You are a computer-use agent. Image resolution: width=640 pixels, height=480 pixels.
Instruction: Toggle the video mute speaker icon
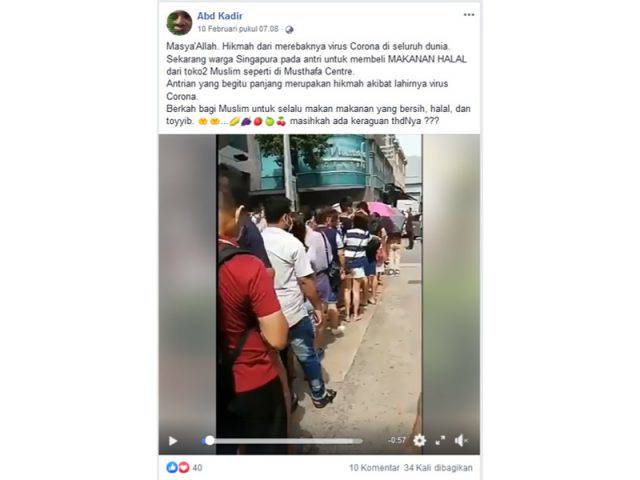461,440
